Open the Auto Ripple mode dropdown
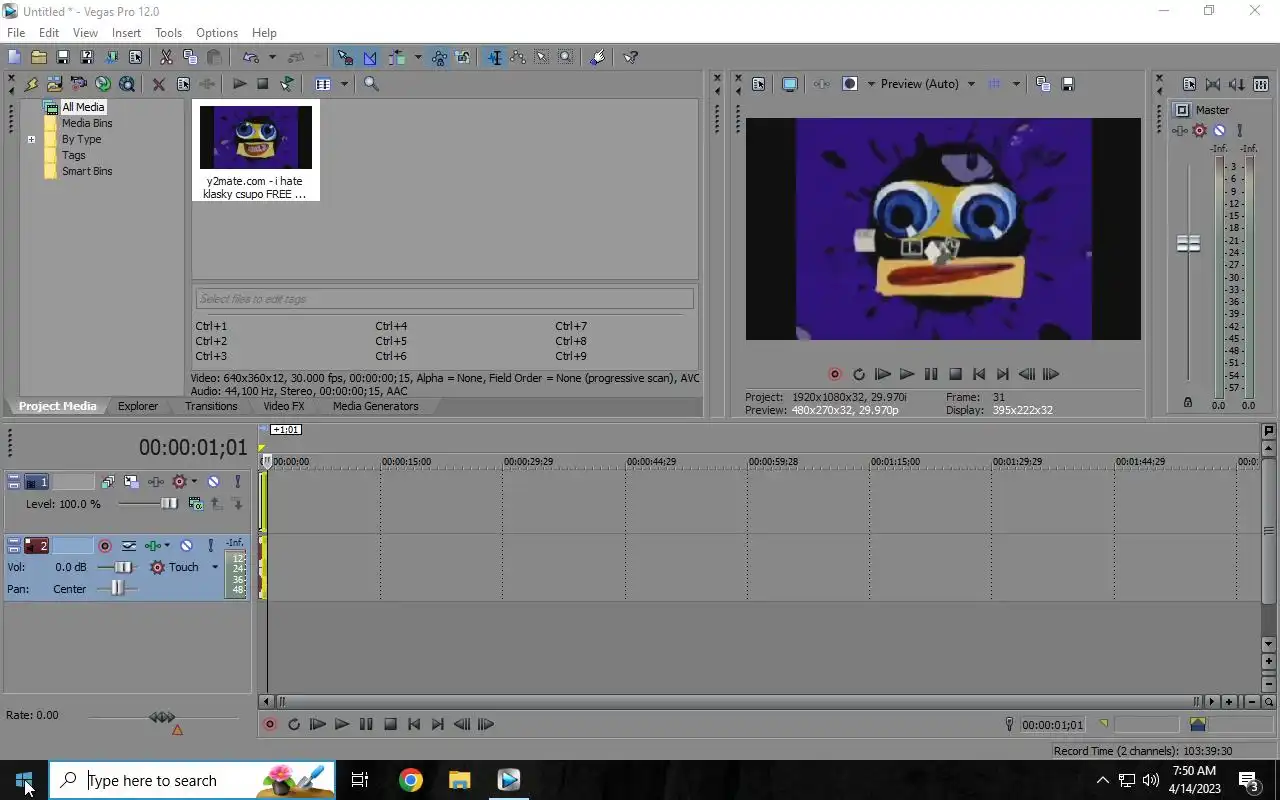 (417, 57)
